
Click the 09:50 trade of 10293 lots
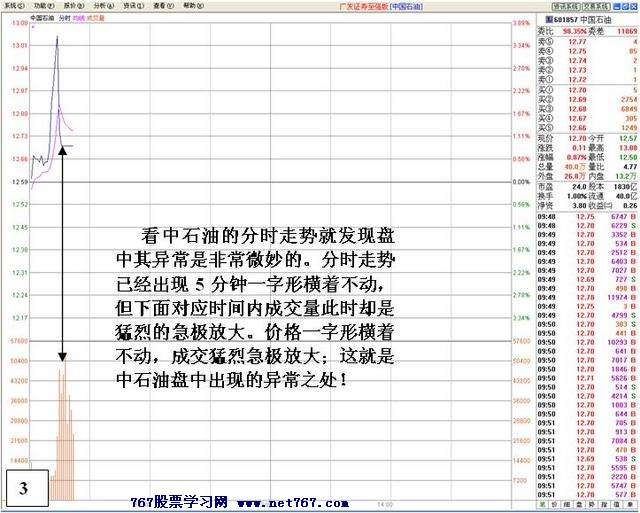587,342
